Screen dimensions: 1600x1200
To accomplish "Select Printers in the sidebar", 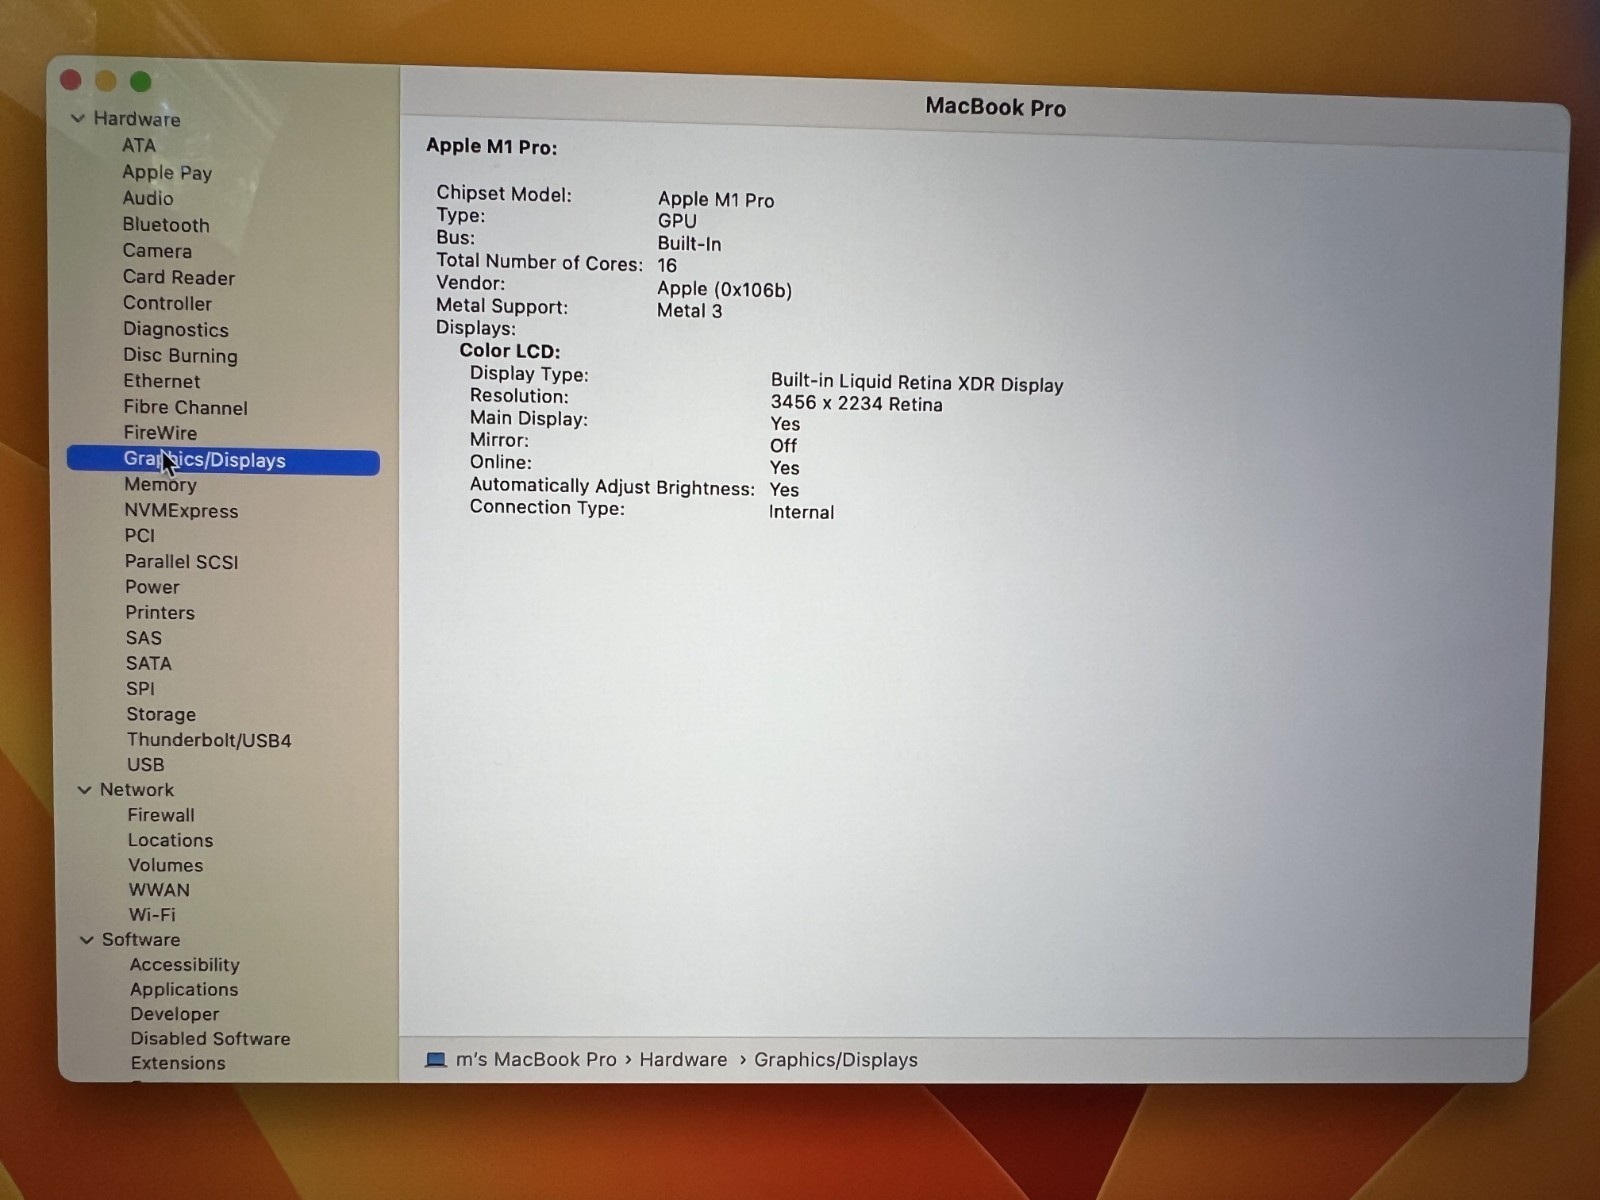I will click(x=160, y=613).
